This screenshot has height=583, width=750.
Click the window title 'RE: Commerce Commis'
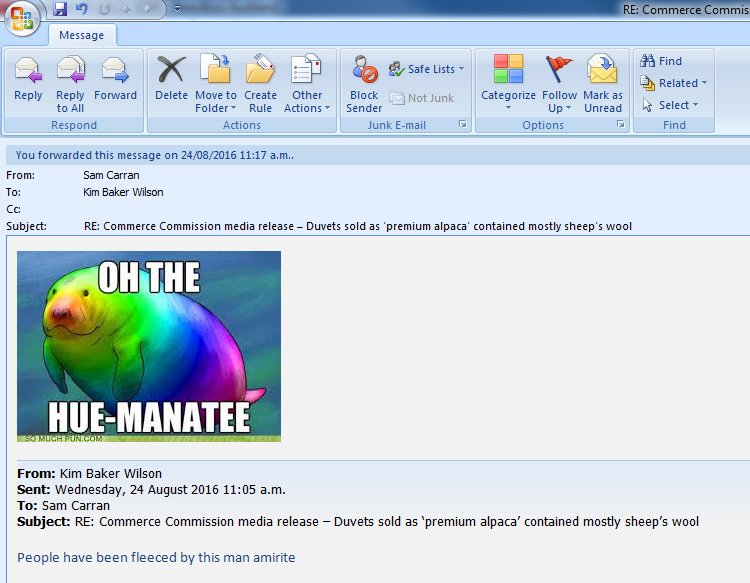[x=686, y=10]
